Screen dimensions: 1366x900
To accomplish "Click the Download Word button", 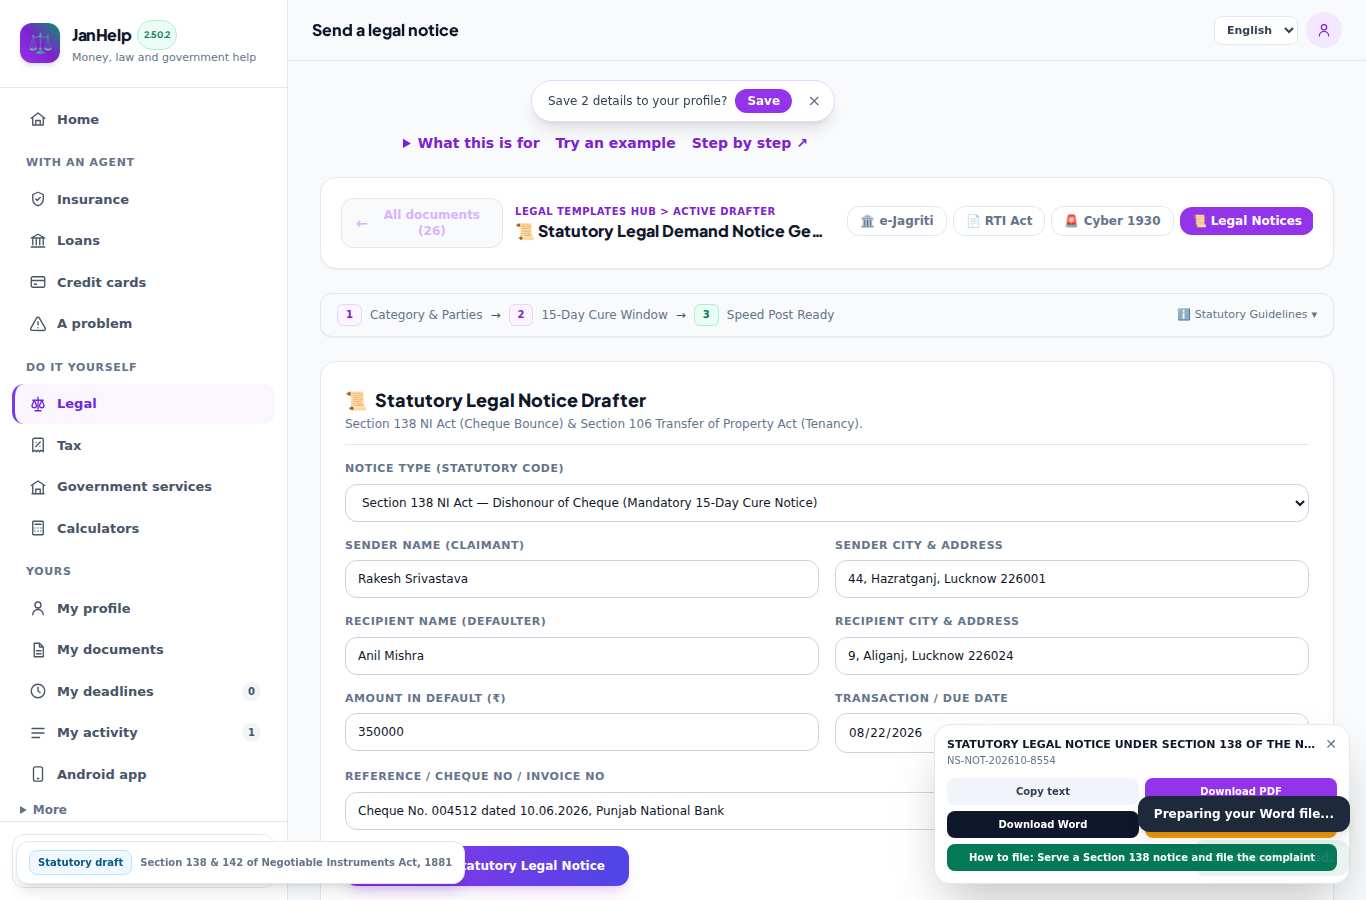I will click(1043, 824).
